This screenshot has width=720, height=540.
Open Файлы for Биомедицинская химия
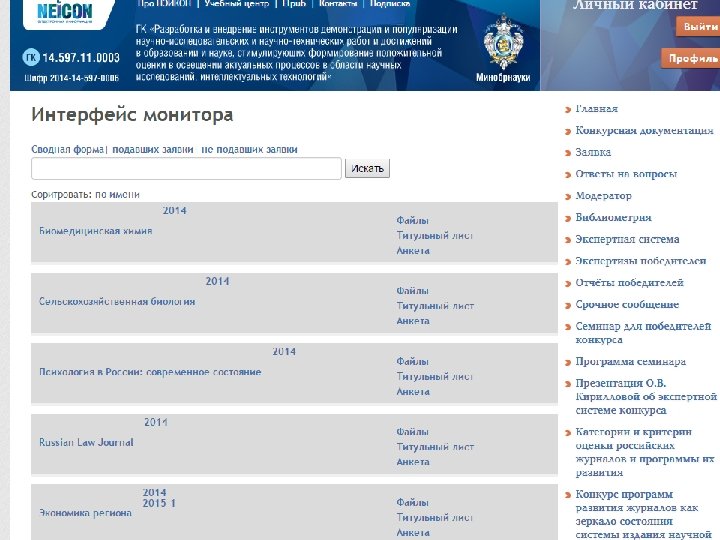tap(412, 220)
